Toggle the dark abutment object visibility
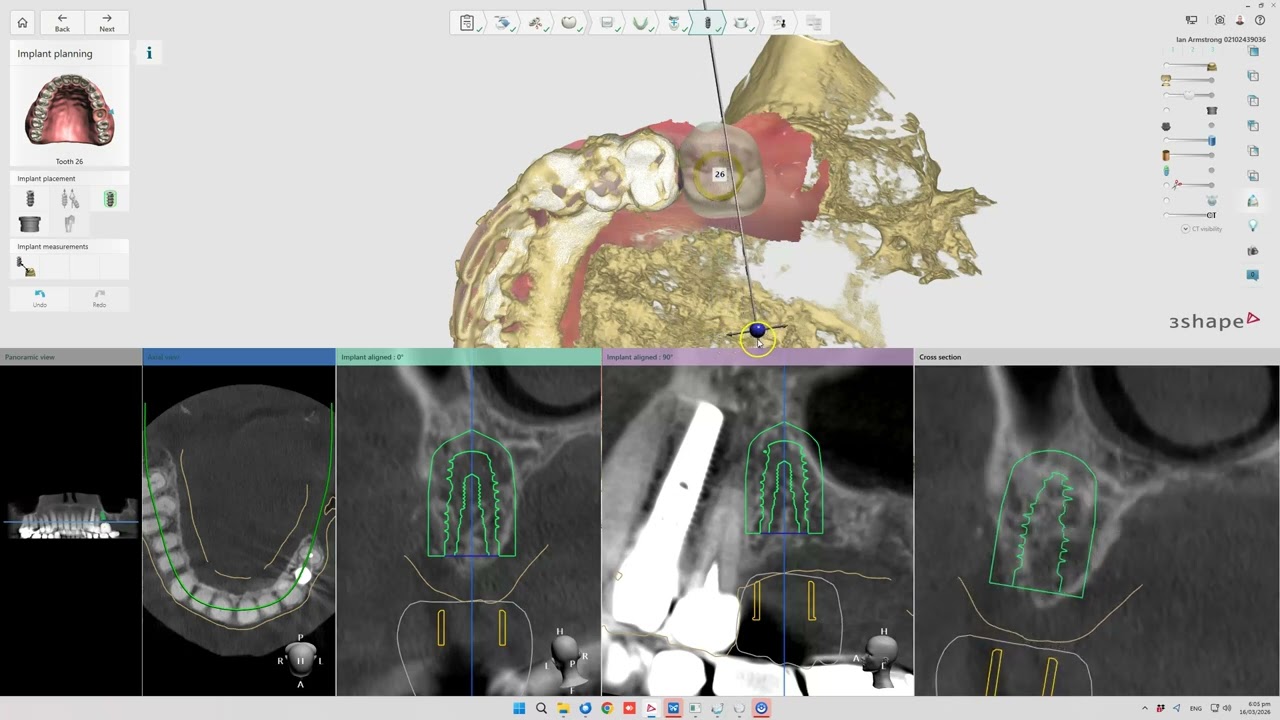 [x=1166, y=126]
